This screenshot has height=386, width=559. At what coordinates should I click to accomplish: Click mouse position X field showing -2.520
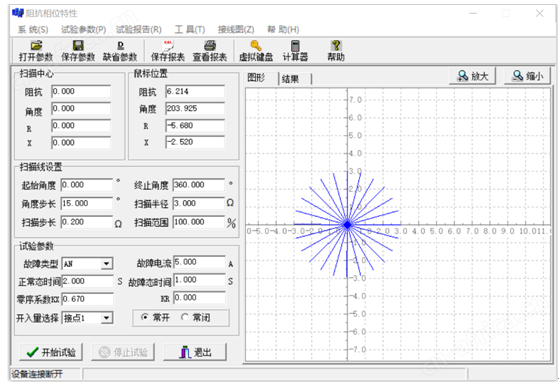pyautogui.click(x=195, y=142)
